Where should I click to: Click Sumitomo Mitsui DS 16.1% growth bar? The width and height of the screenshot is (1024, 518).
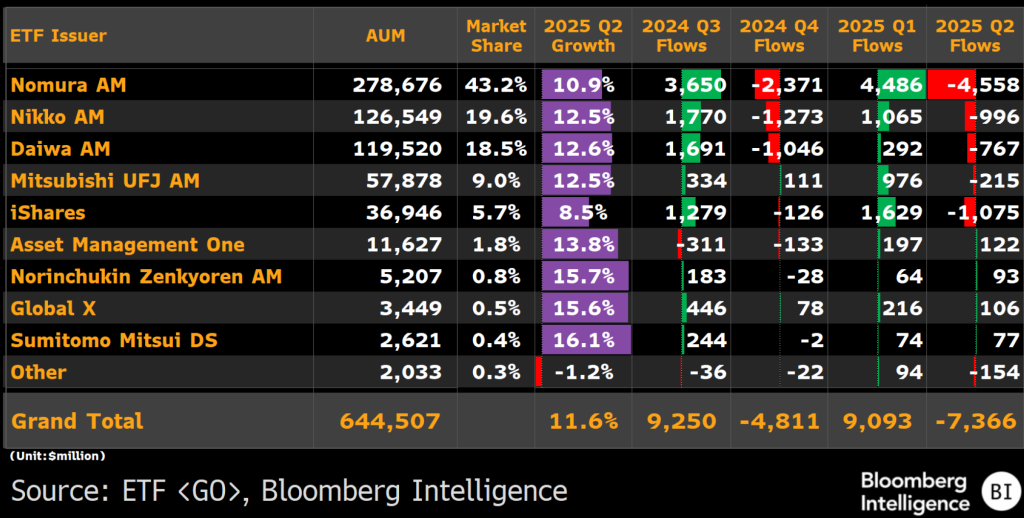(586, 340)
